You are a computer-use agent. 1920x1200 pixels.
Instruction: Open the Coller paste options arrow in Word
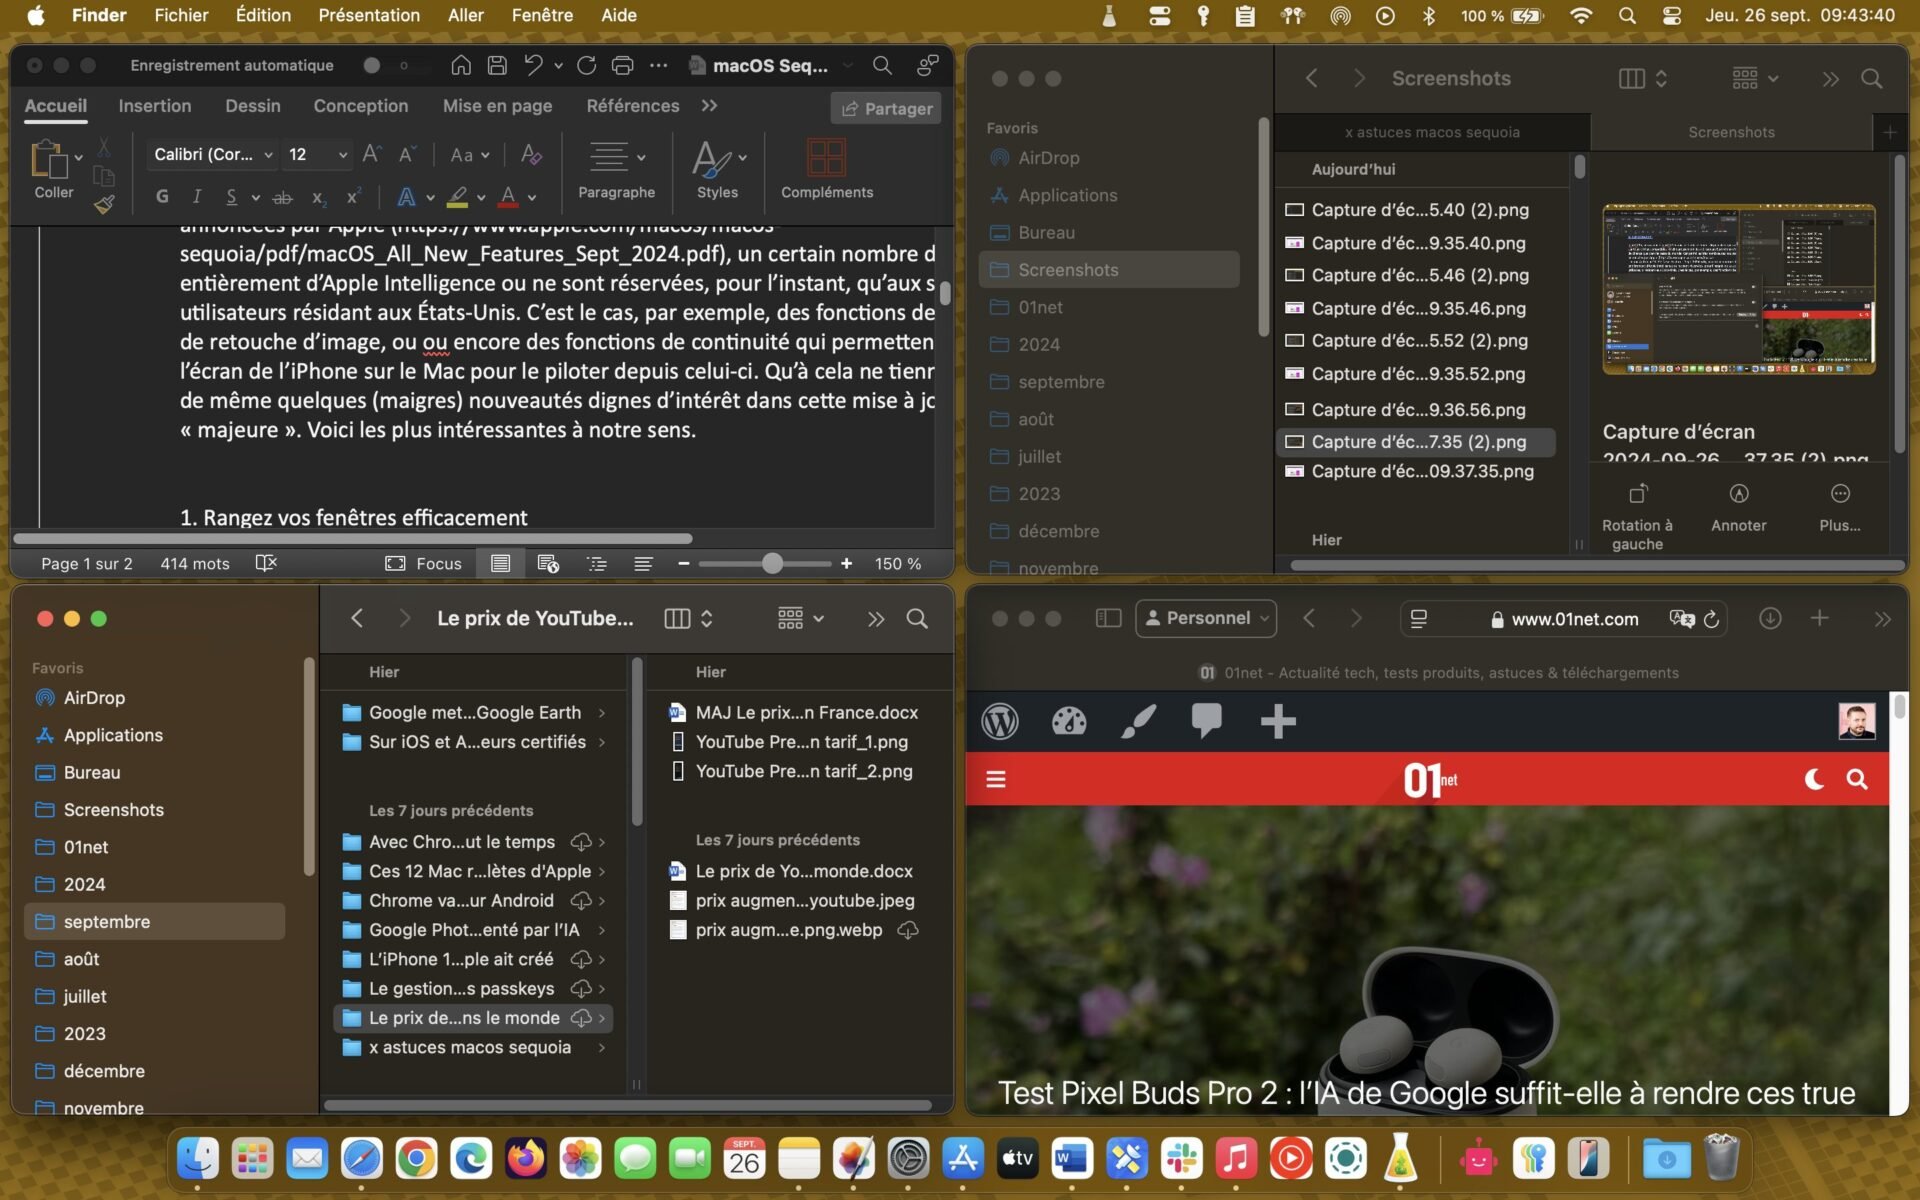(78, 158)
